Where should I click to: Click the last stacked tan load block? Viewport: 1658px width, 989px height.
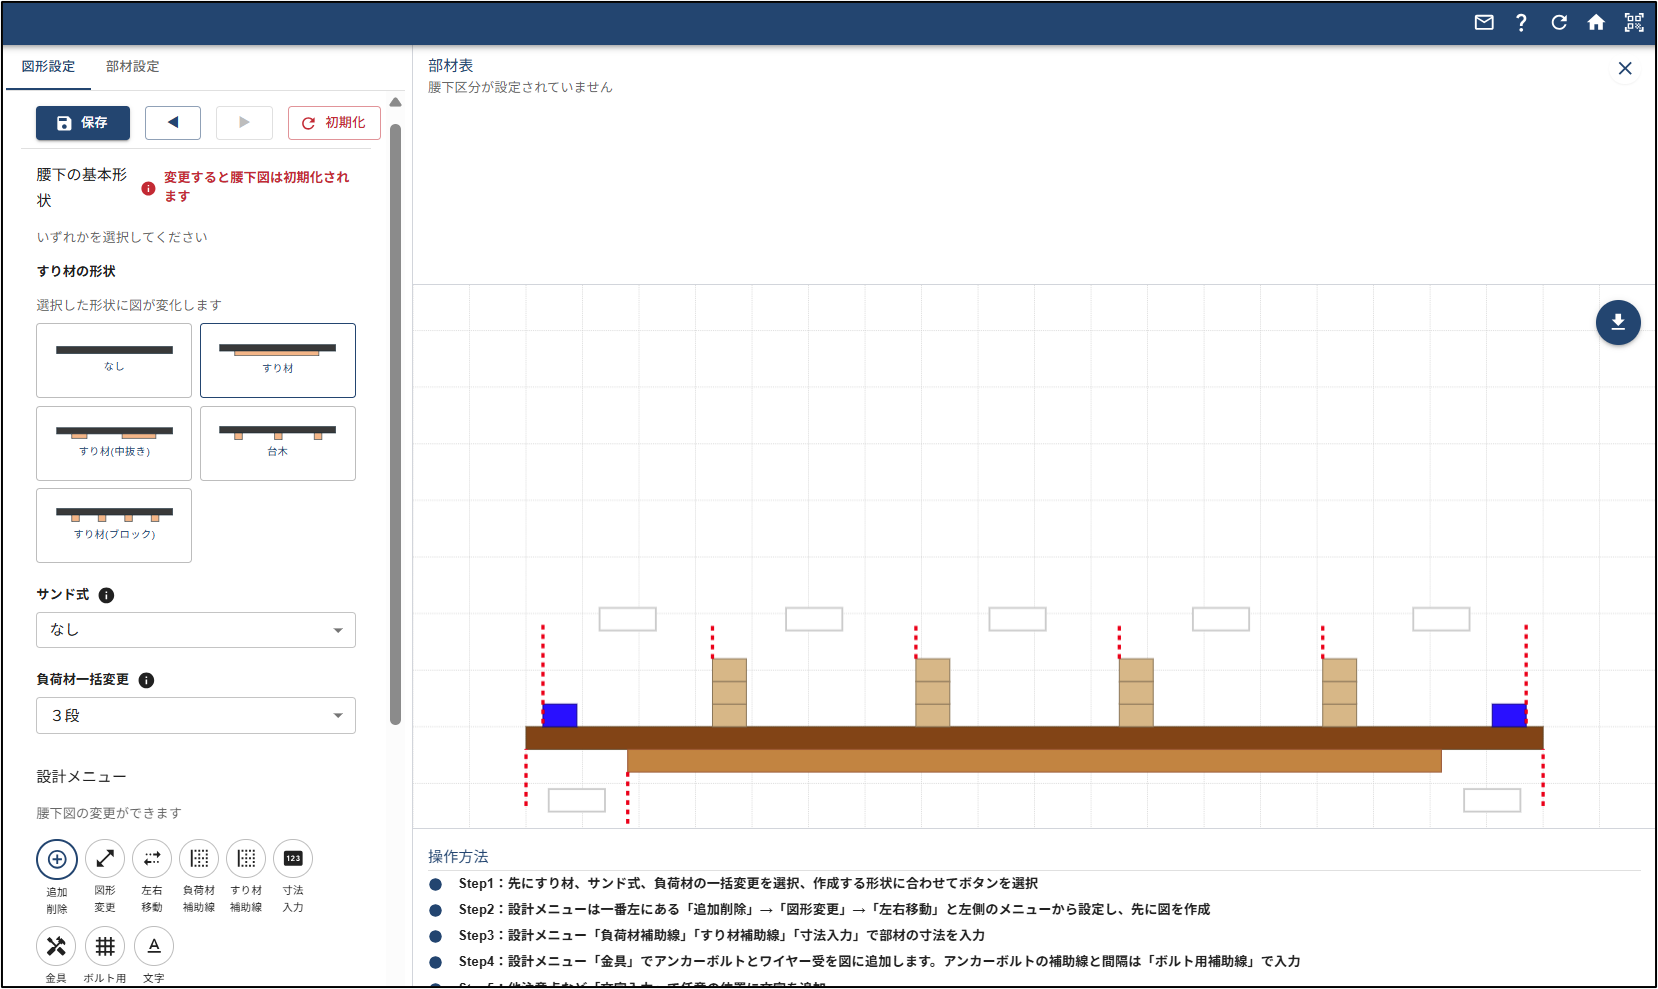point(1340,692)
